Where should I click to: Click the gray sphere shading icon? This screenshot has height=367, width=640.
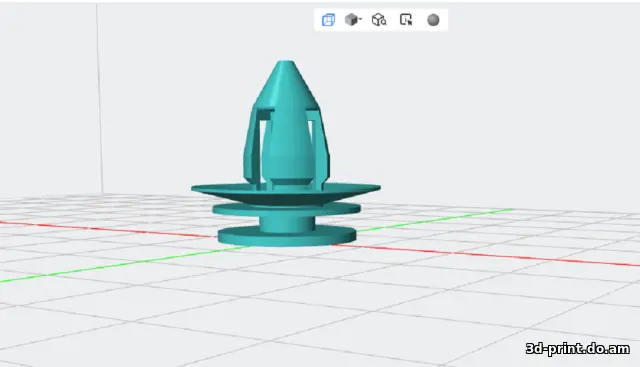pos(433,20)
